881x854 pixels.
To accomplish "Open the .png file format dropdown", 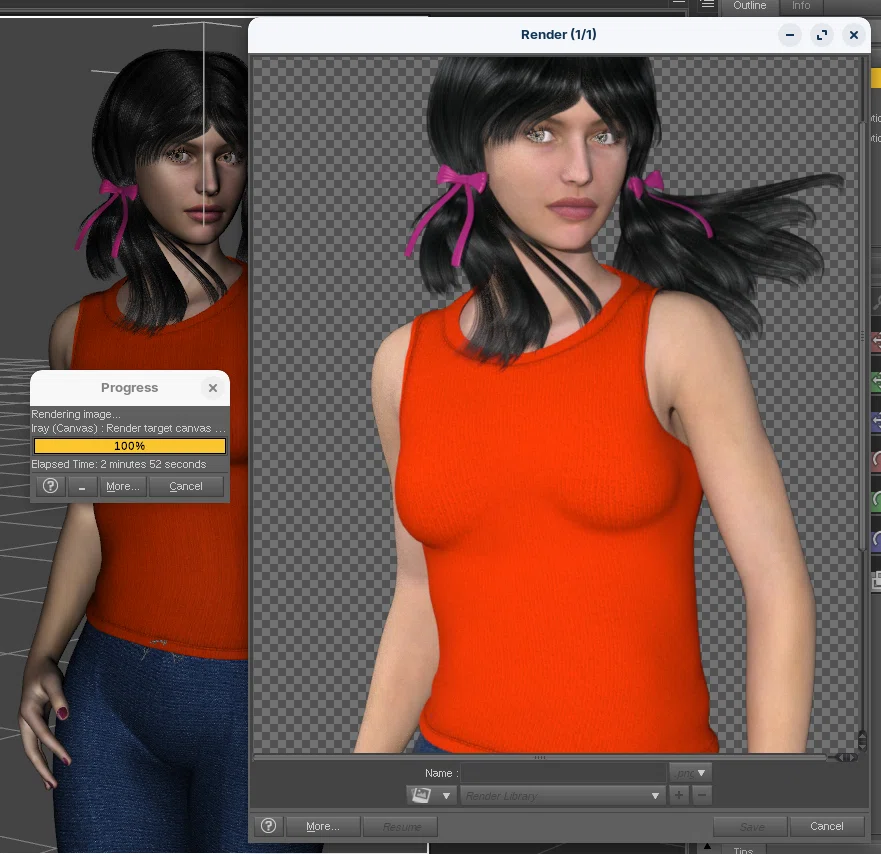I will coord(691,773).
